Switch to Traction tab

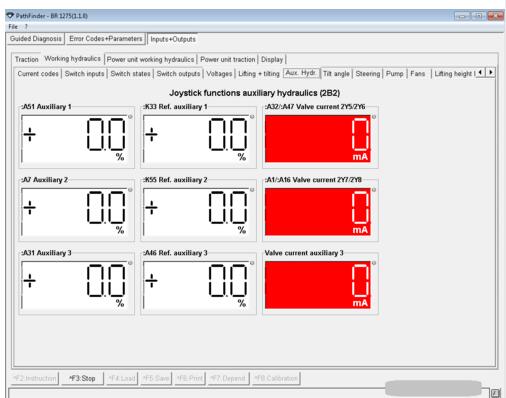pos(26,59)
